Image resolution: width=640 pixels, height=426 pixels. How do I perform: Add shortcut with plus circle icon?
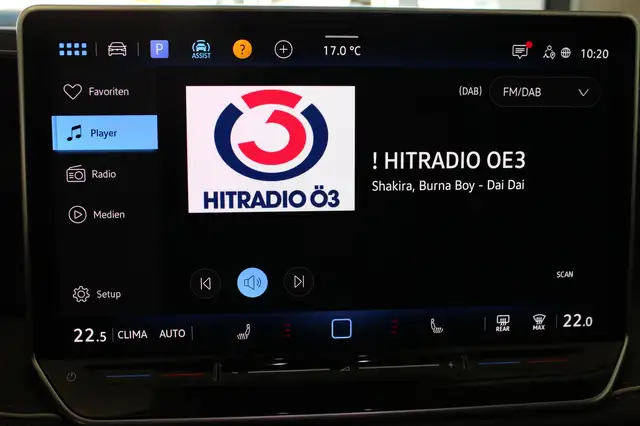point(283,49)
